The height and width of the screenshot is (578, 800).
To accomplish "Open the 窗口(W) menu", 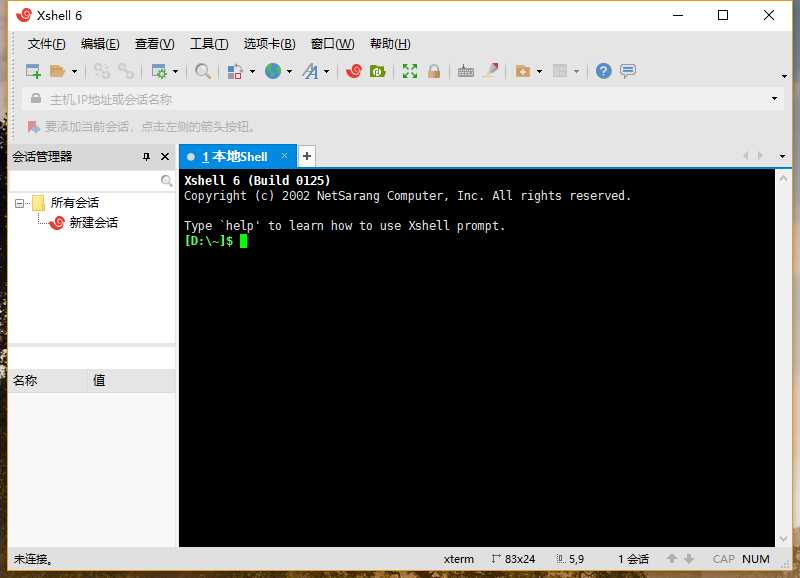I will (x=333, y=44).
